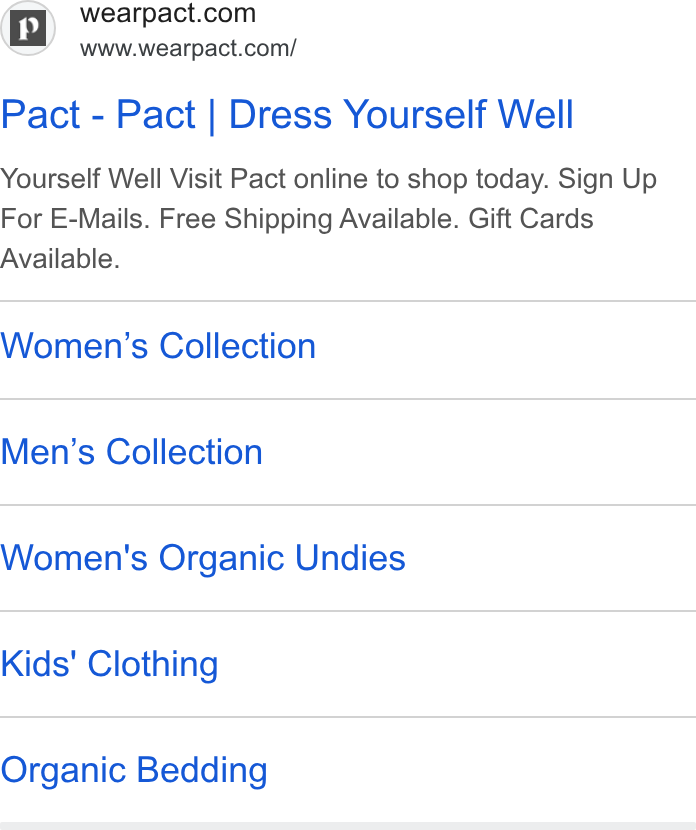Click the Pact favicon logo
The height and width of the screenshot is (830, 696).
pyautogui.click(x=28, y=28)
